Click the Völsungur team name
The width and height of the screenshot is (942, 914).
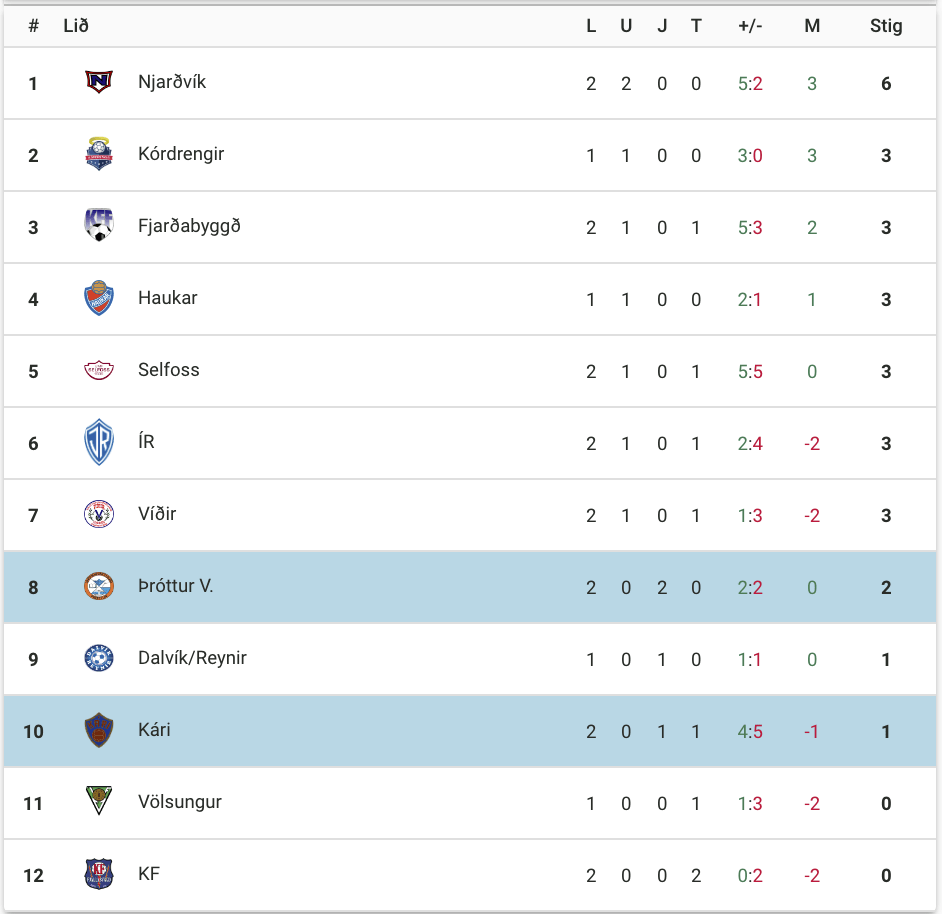[x=180, y=802]
